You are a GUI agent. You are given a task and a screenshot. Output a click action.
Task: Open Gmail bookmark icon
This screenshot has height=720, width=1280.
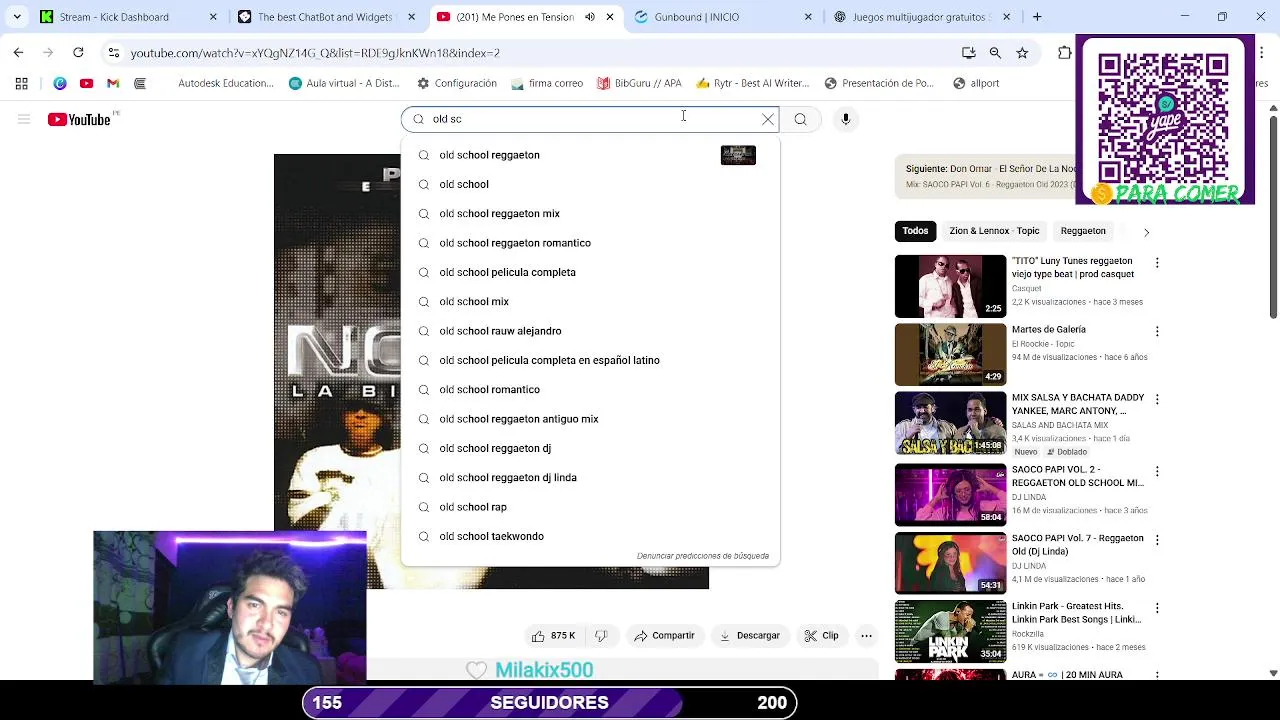[x=113, y=84]
